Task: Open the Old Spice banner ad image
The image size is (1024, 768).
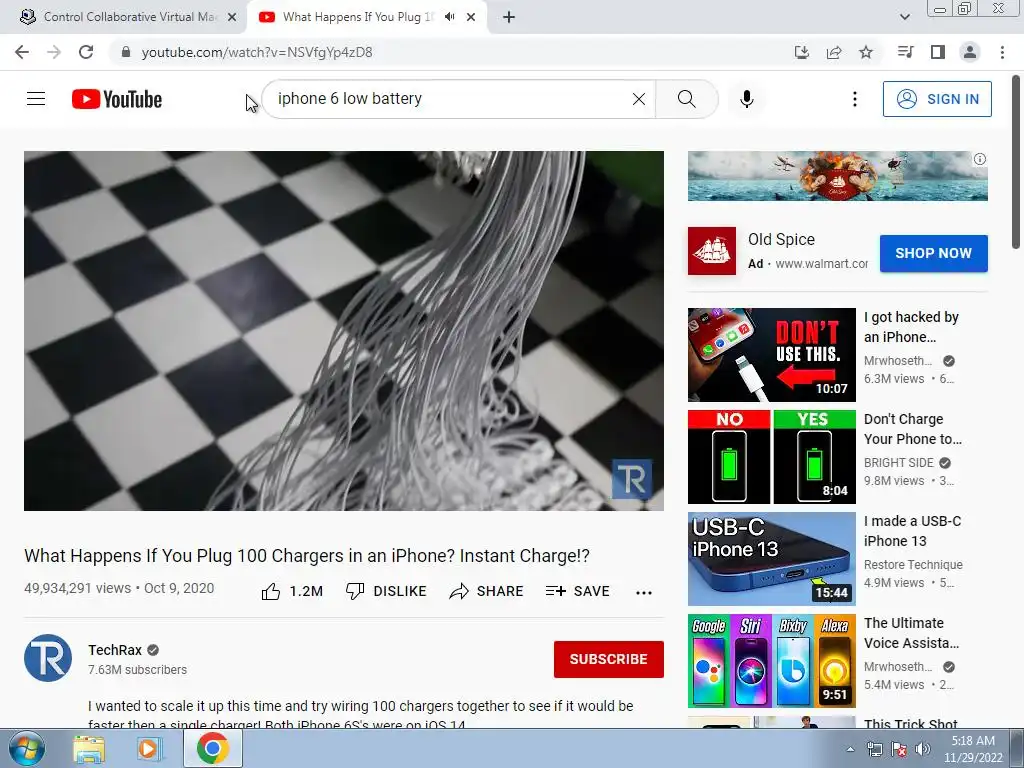Action: click(x=837, y=176)
